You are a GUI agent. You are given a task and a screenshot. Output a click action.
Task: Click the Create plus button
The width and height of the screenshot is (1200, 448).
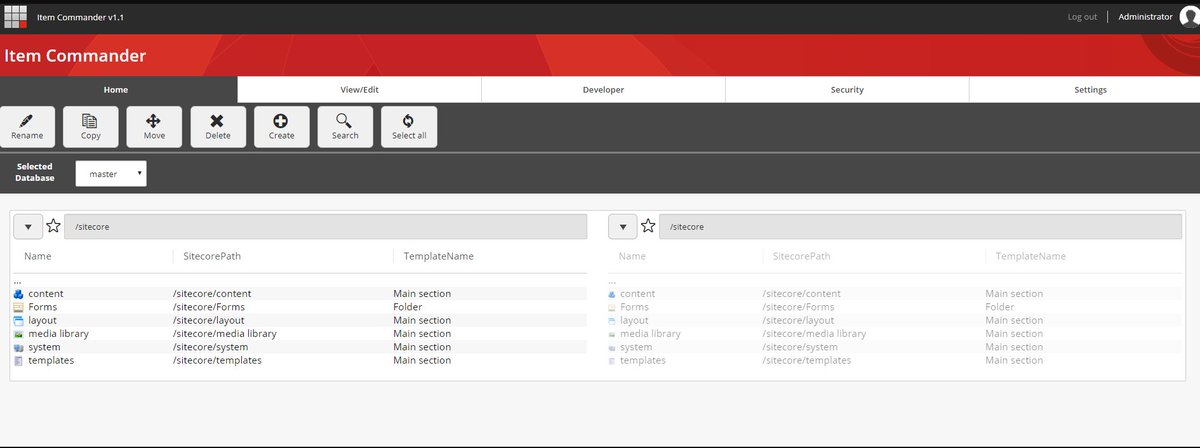(x=282, y=127)
